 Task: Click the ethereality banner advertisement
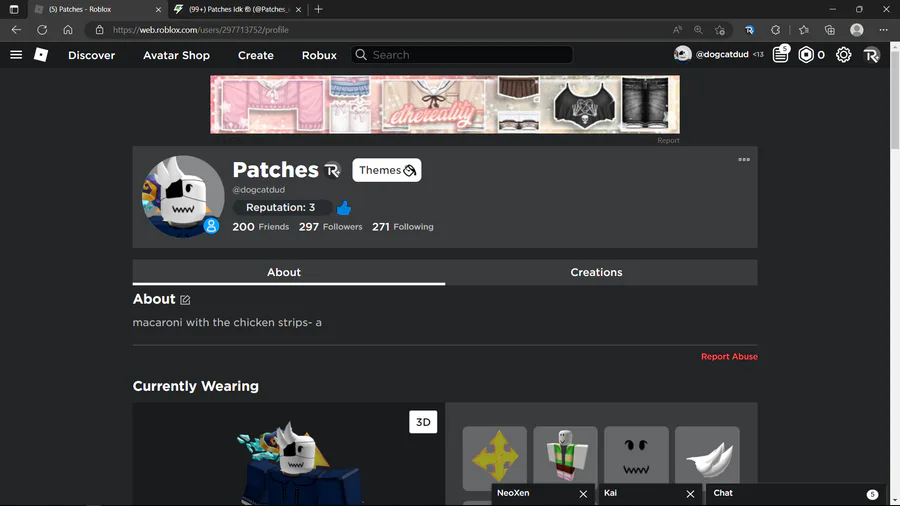coord(445,104)
